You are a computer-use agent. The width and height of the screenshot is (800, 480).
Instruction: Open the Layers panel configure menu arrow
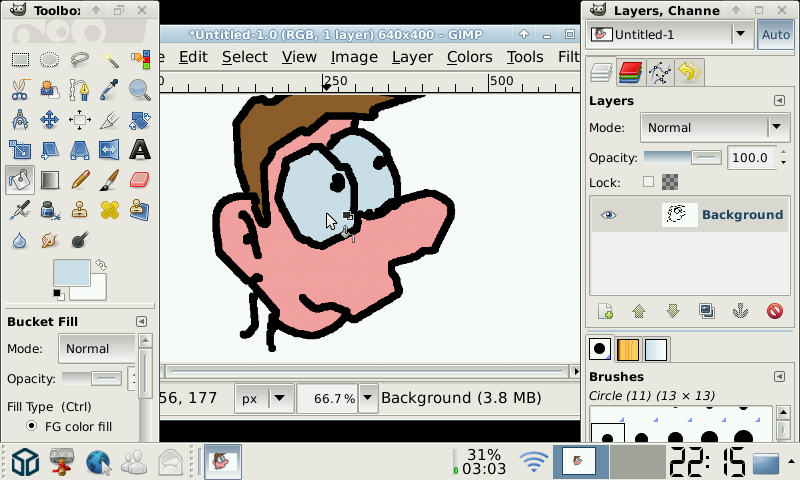(779, 100)
